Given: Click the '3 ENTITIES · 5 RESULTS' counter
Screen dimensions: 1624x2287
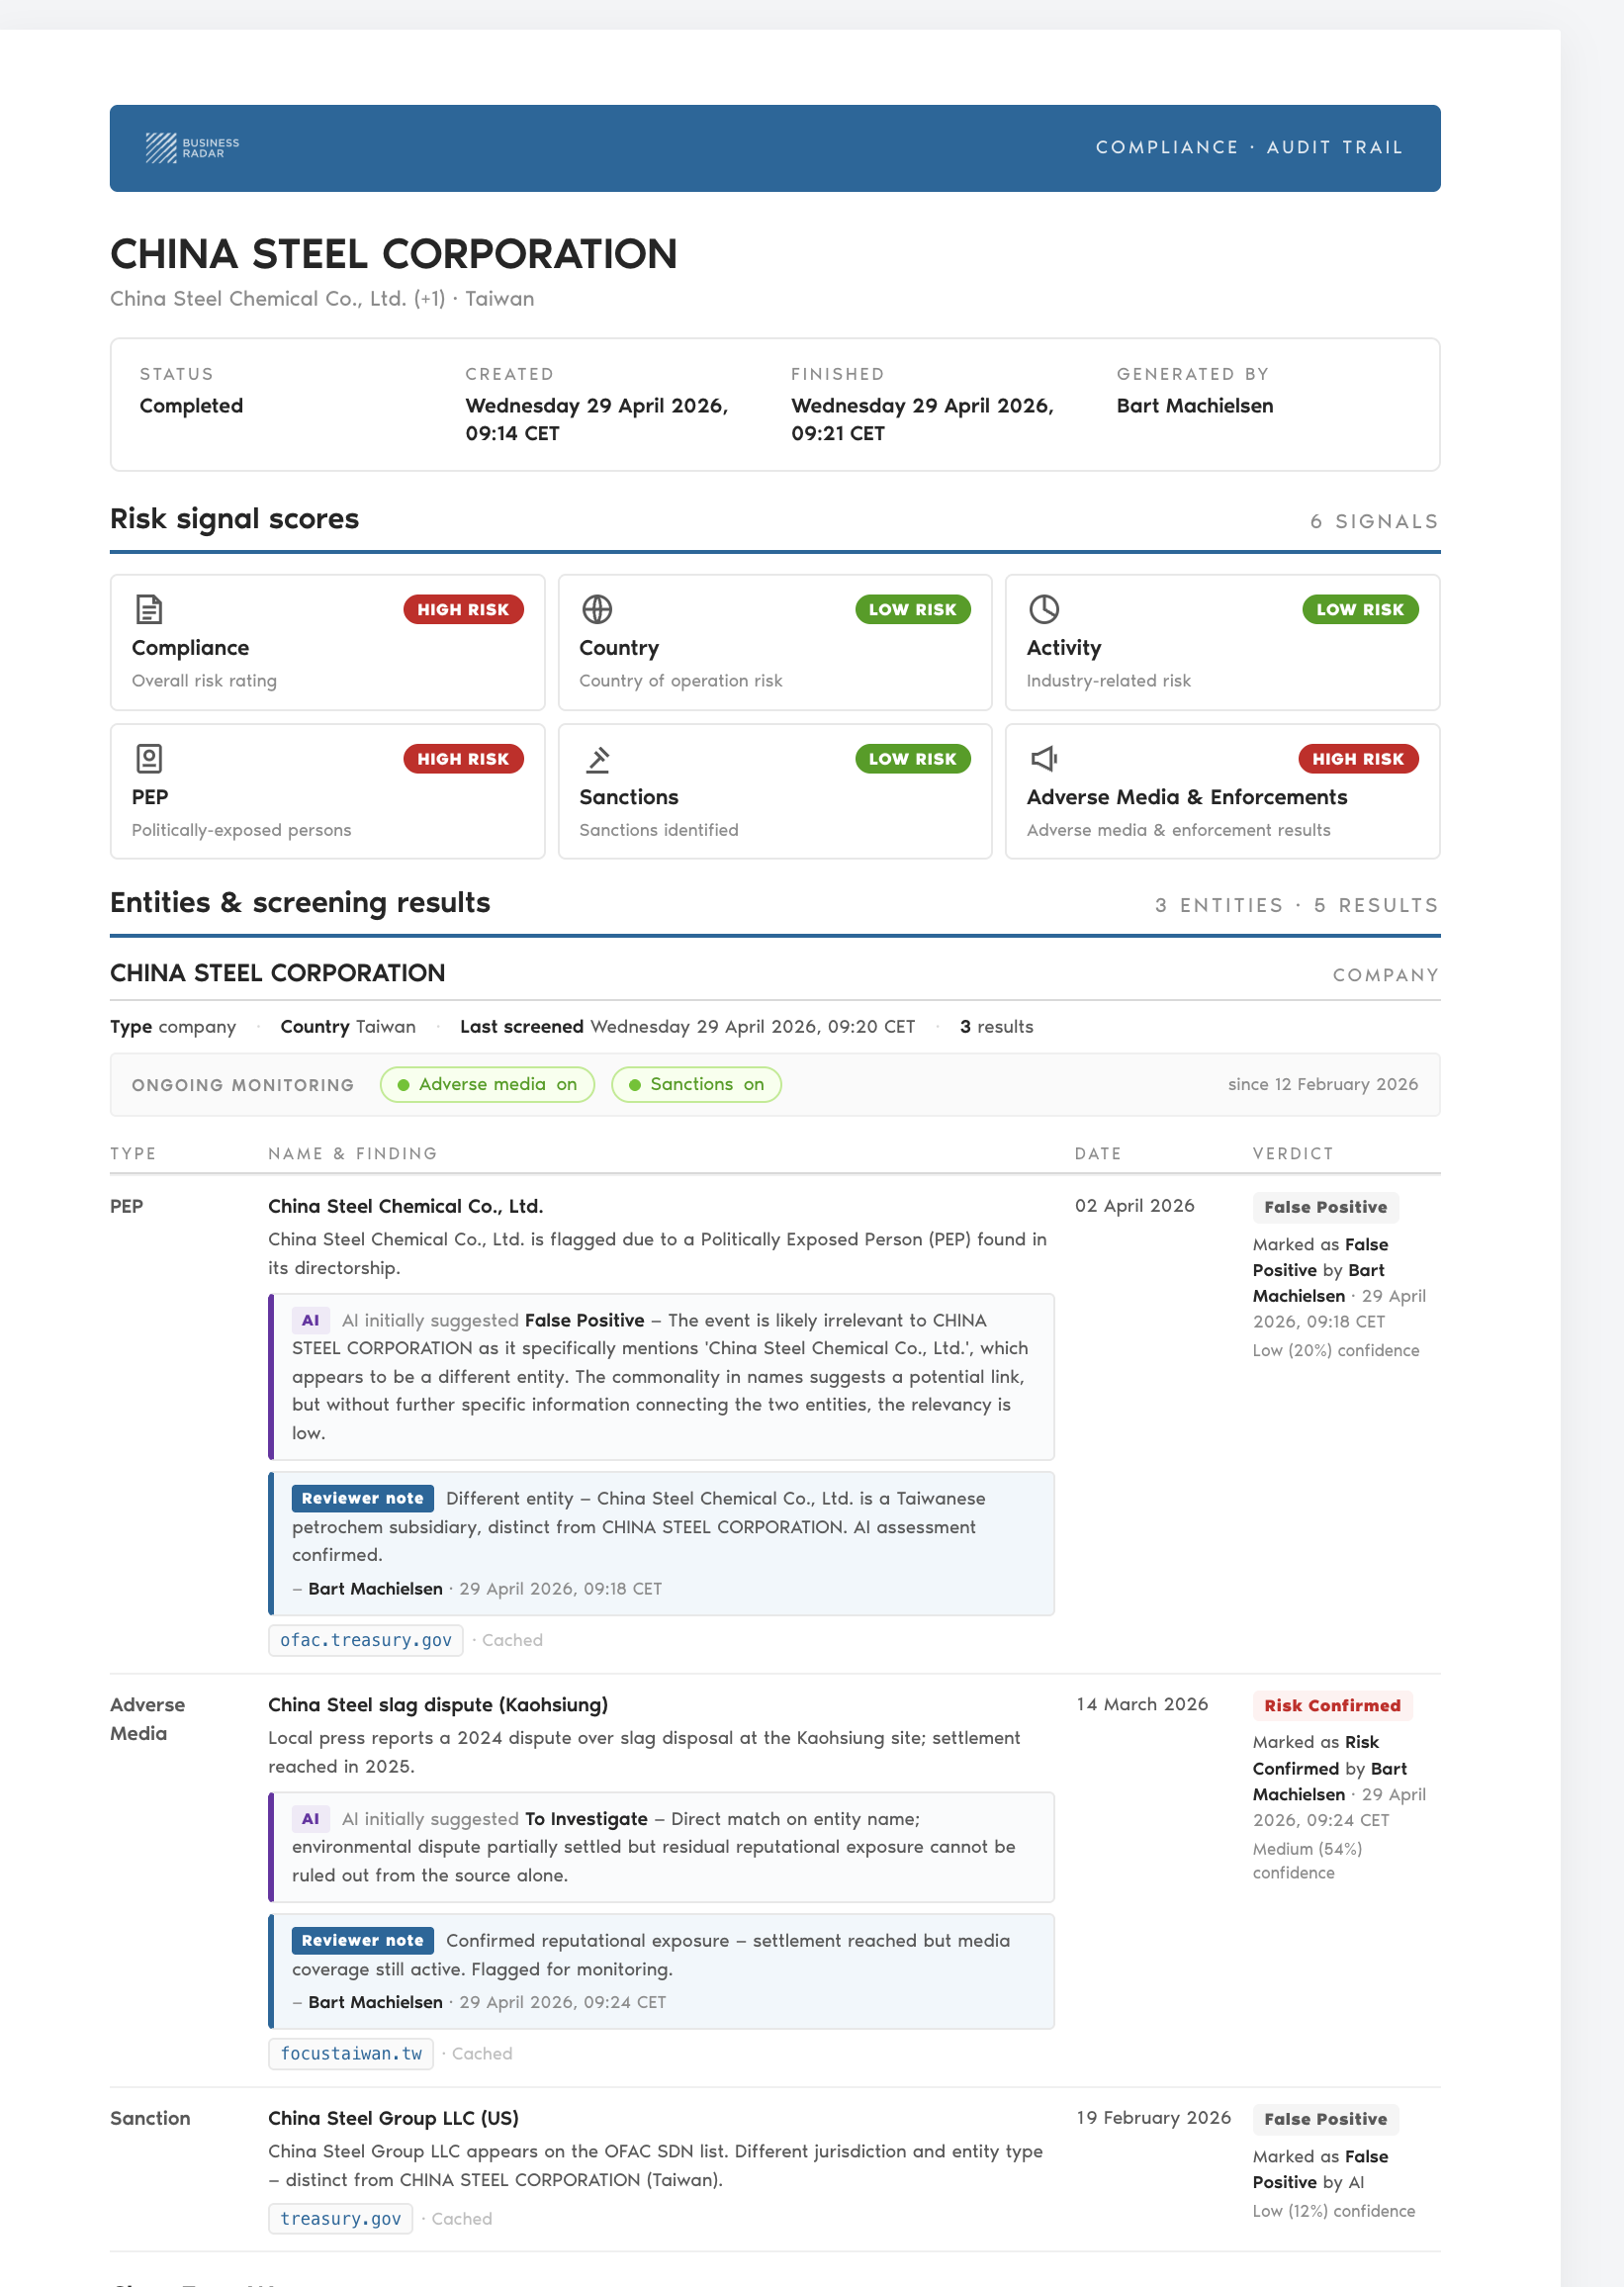Looking at the screenshot, I should (1297, 905).
